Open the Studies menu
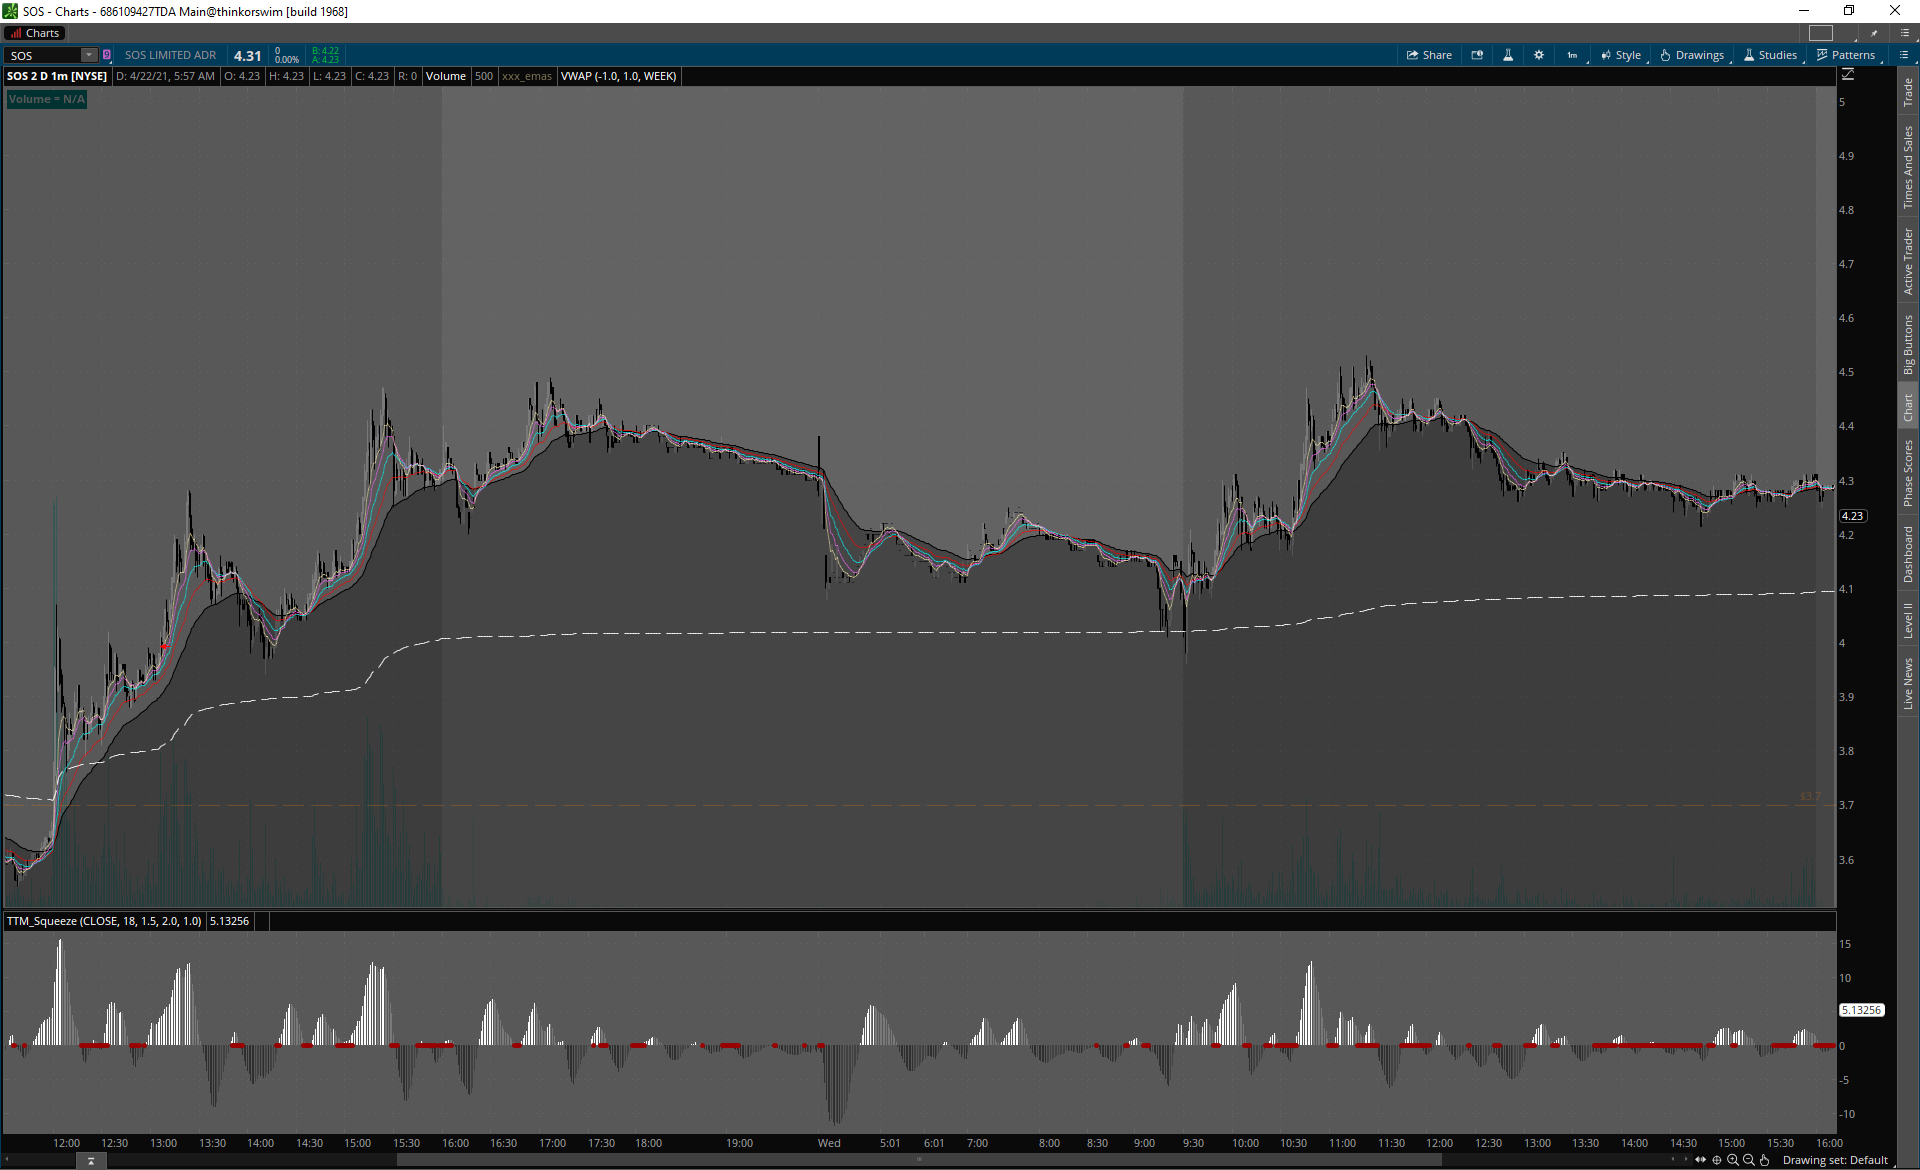Screen dimensions: 1920x1170 [1770, 55]
